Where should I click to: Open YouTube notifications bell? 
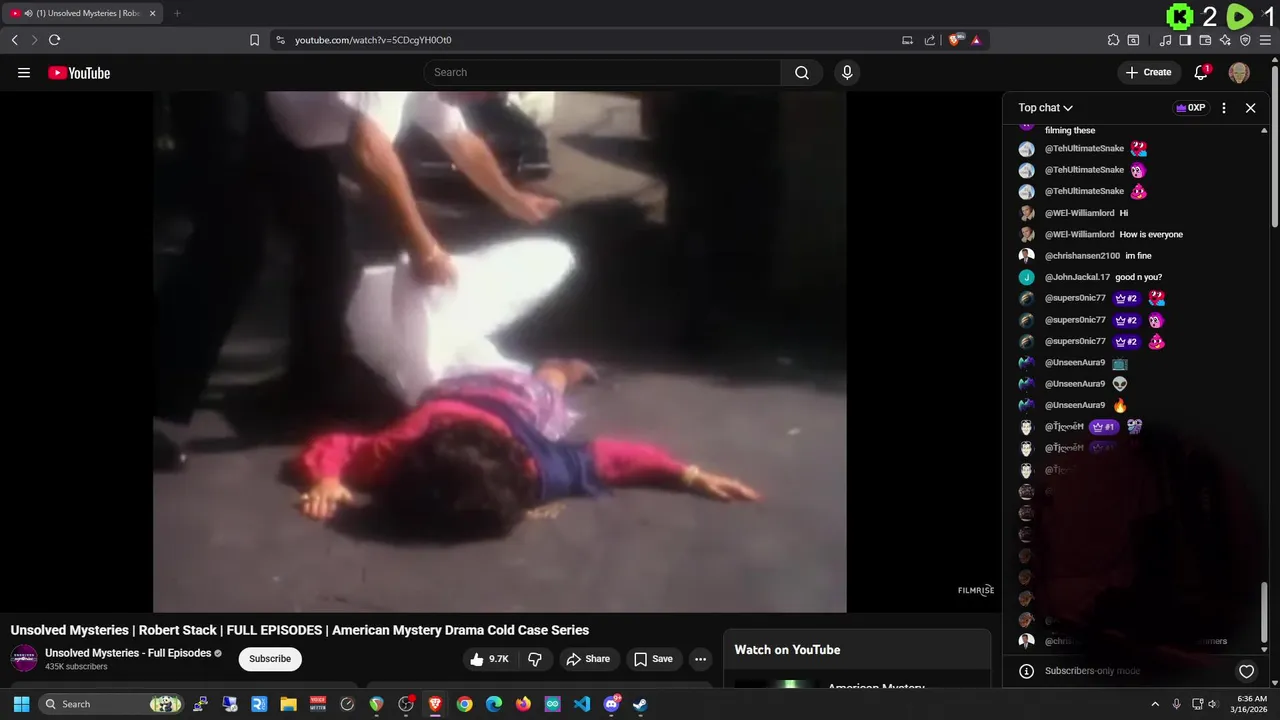(1202, 72)
